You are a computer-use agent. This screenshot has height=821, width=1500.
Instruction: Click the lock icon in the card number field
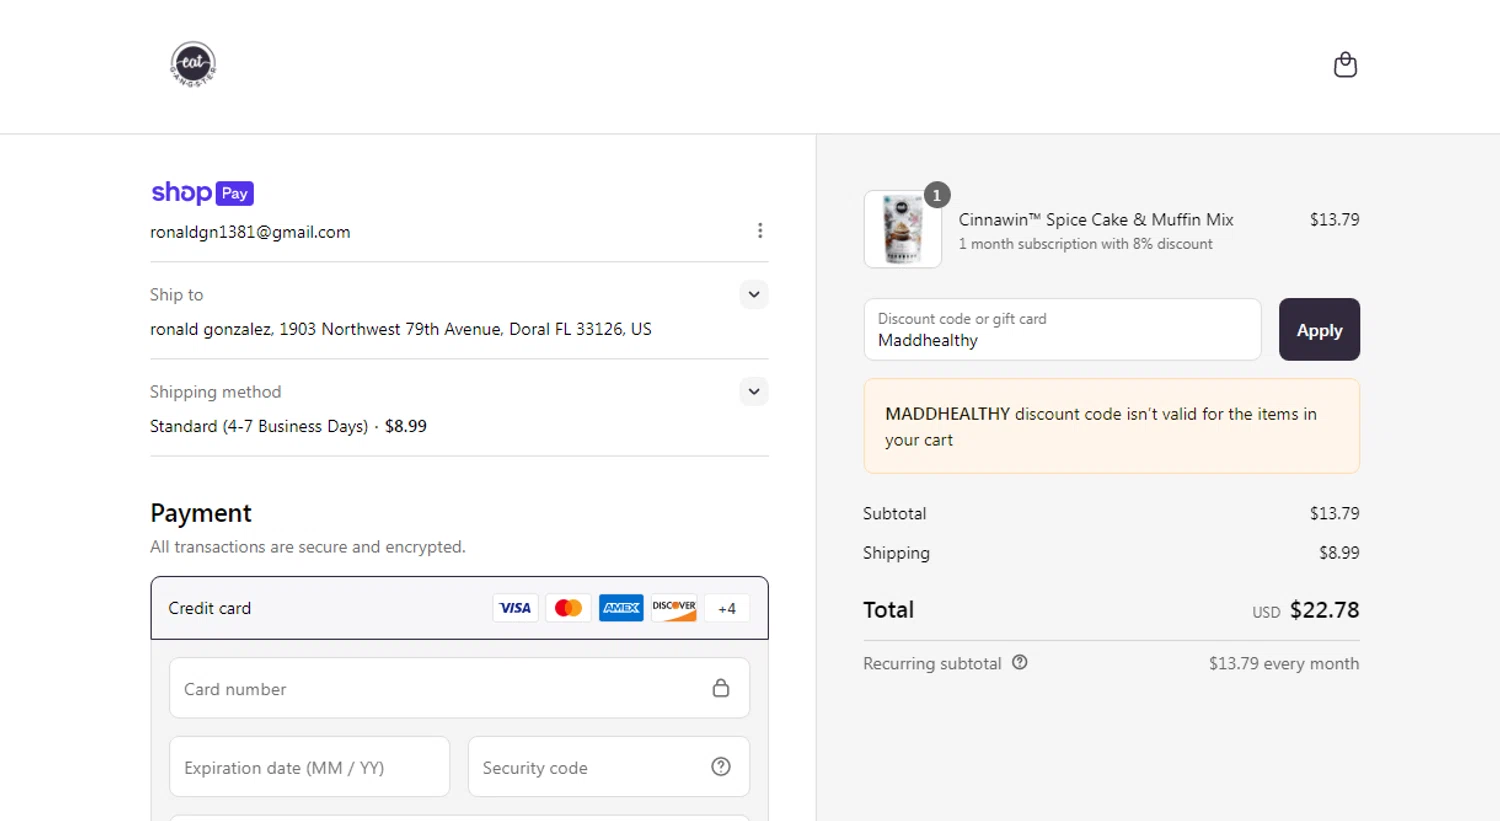tap(720, 688)
